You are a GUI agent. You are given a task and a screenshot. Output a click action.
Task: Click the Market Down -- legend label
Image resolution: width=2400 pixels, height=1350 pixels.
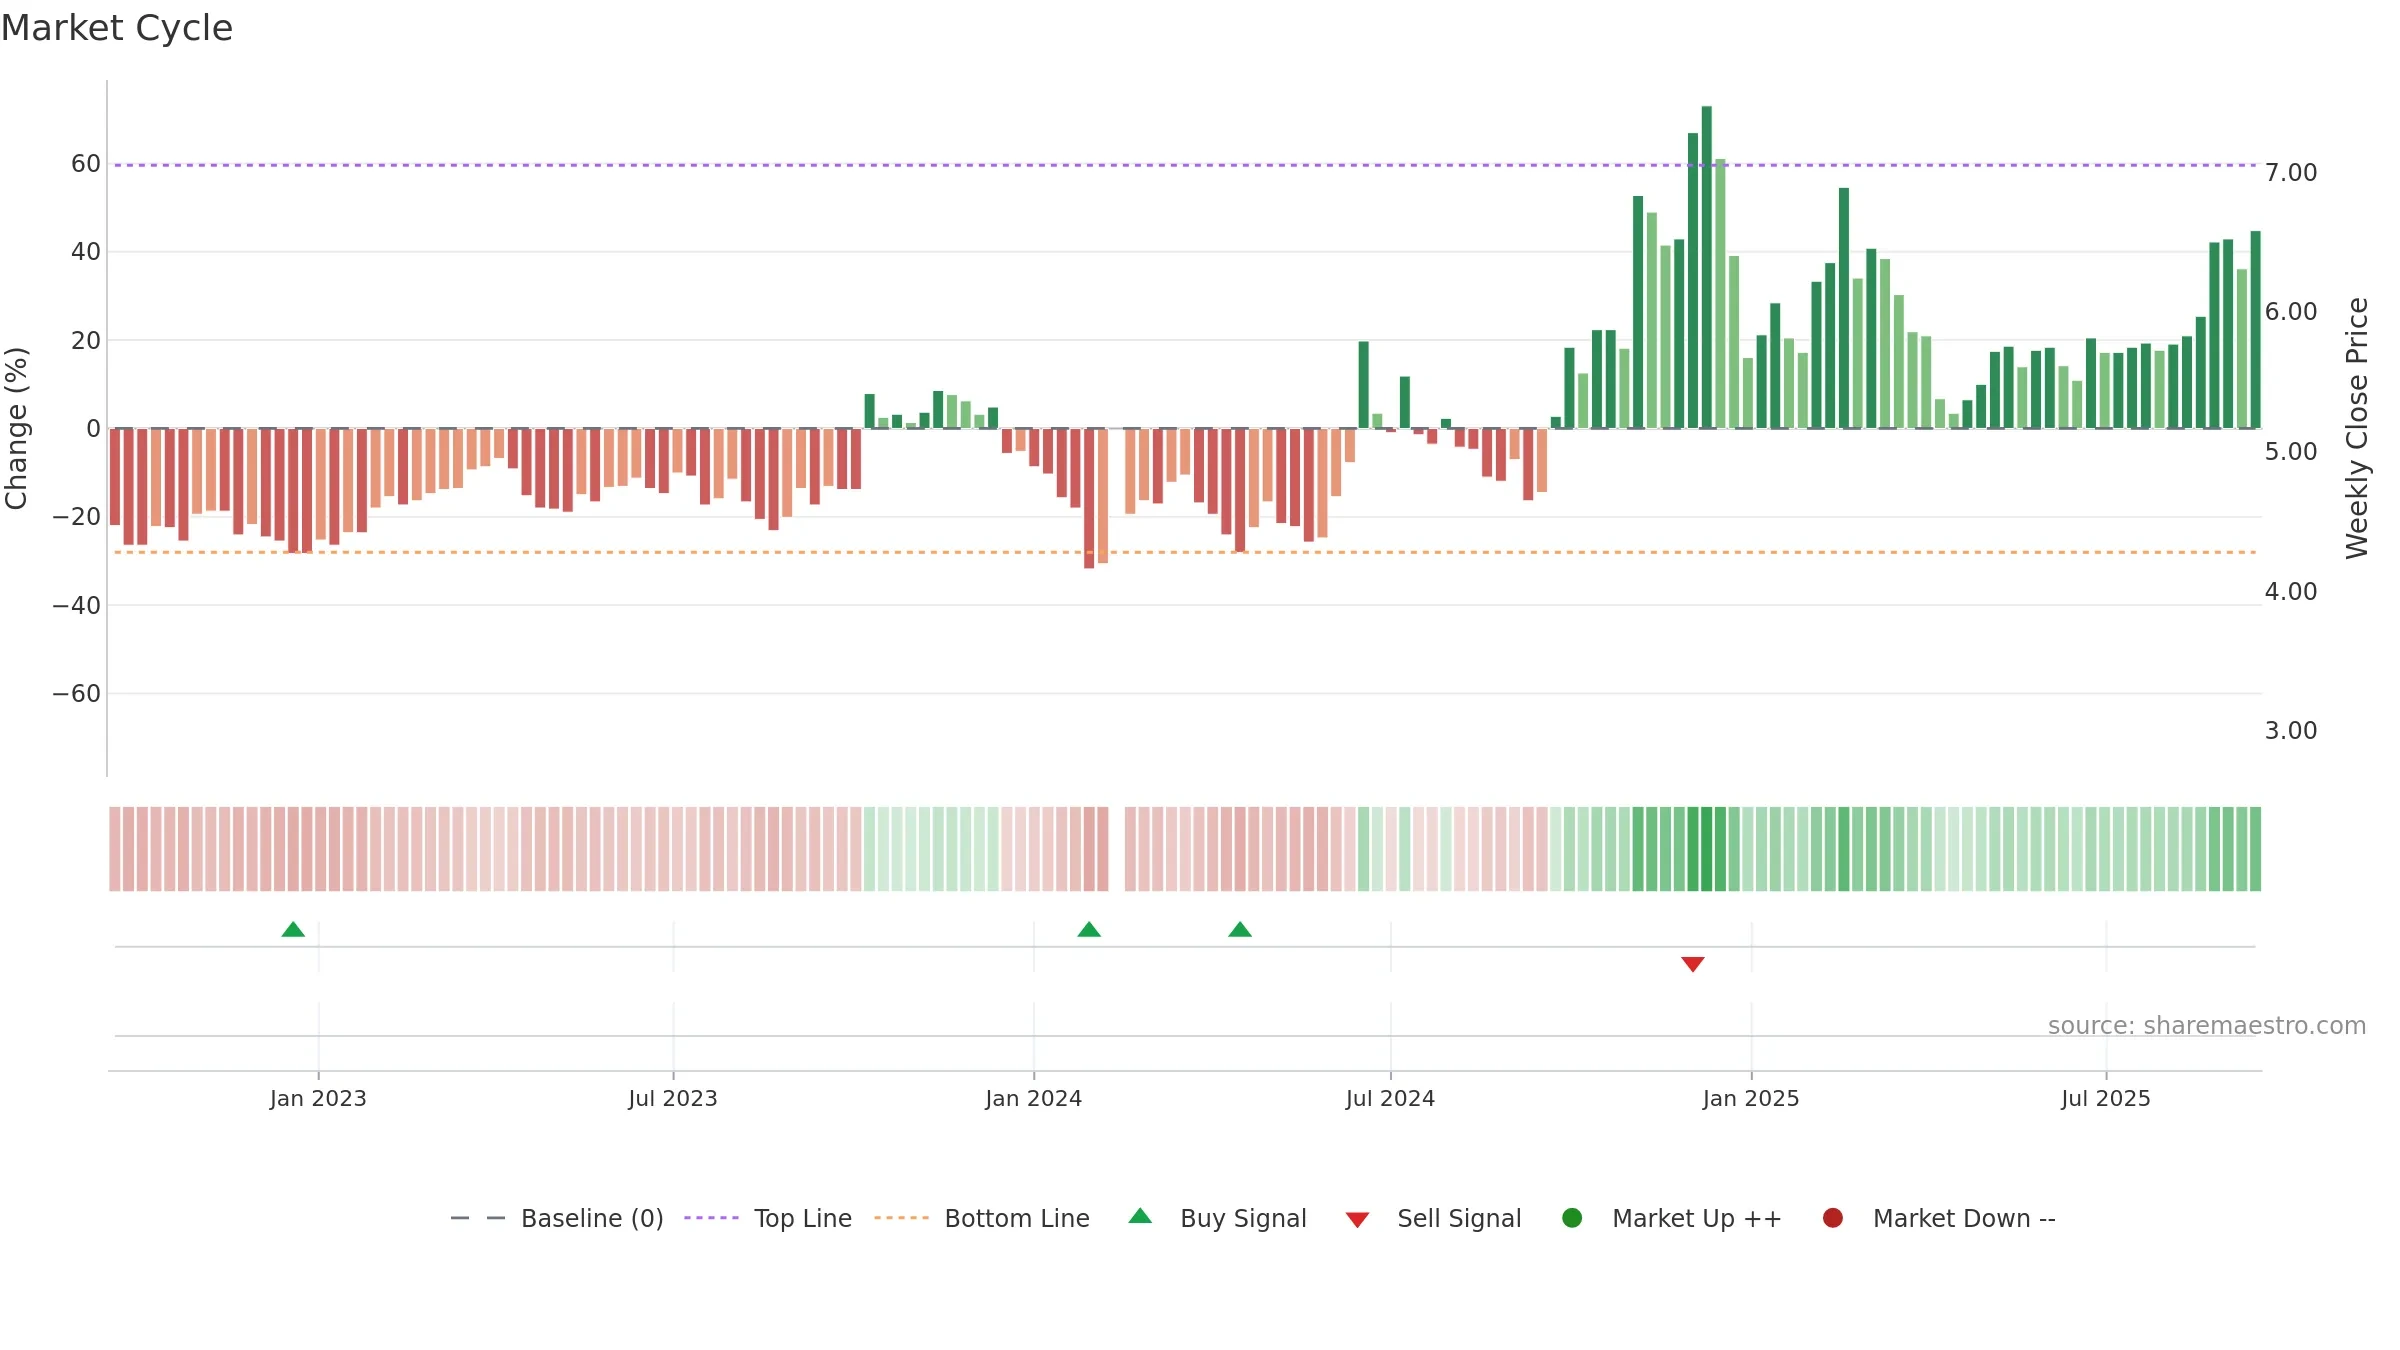click(1964, 1218)
